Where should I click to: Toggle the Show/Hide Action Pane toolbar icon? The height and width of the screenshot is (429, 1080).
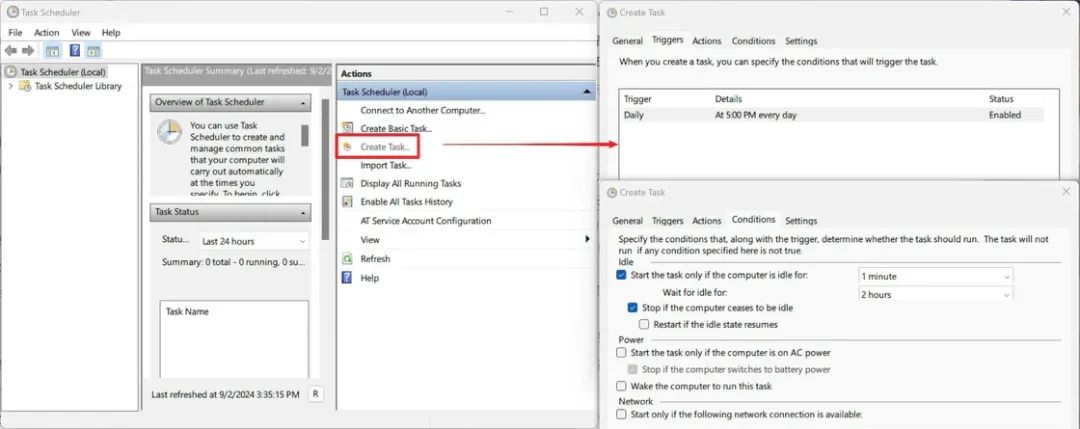pyautogui.click(x=94, y=51)
